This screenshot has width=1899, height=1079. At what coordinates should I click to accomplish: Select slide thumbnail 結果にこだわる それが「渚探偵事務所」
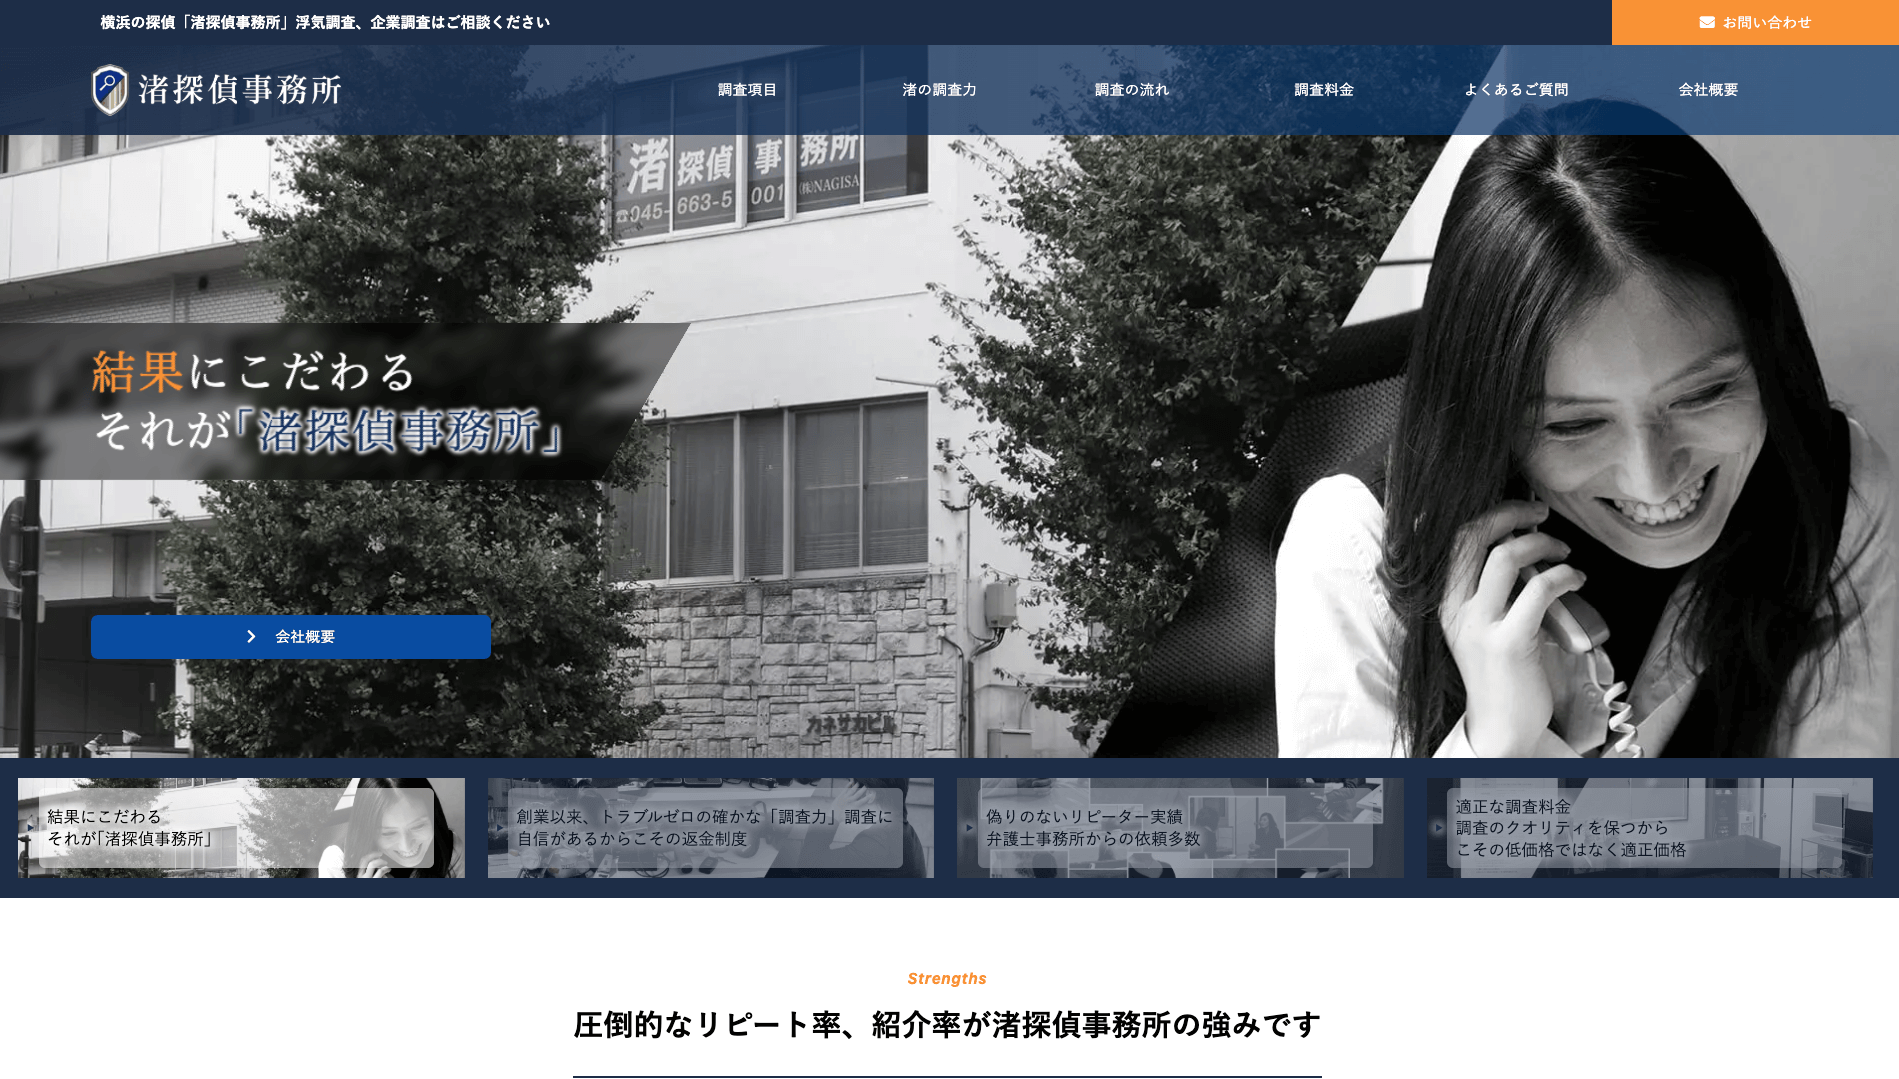[241, 828]
